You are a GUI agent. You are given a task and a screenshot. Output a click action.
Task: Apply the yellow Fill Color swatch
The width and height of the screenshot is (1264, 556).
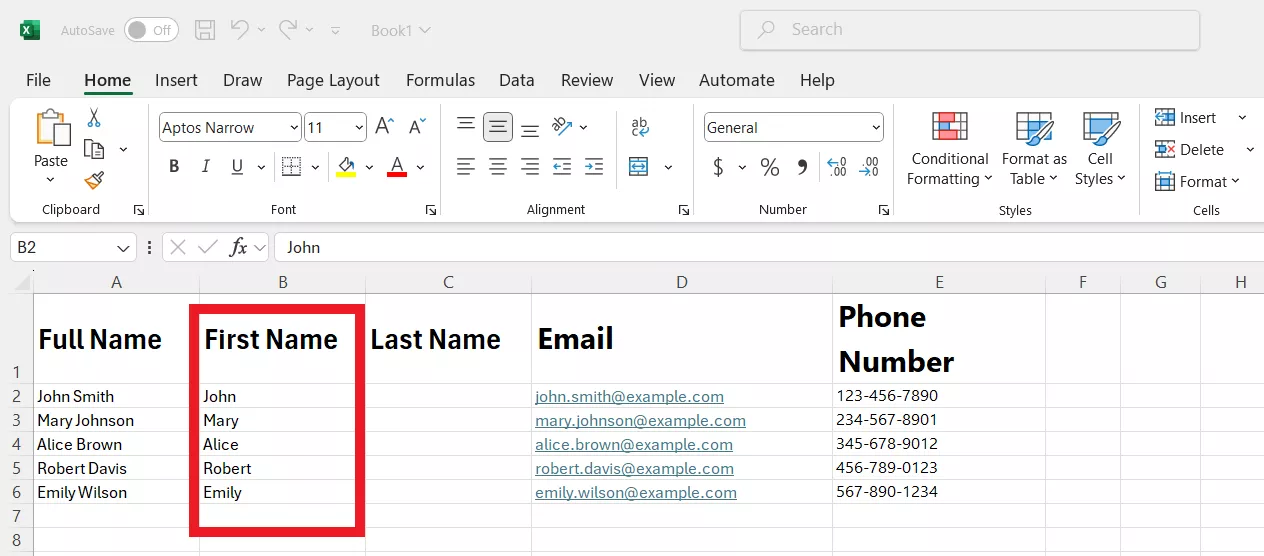click(x=346, y=167)
